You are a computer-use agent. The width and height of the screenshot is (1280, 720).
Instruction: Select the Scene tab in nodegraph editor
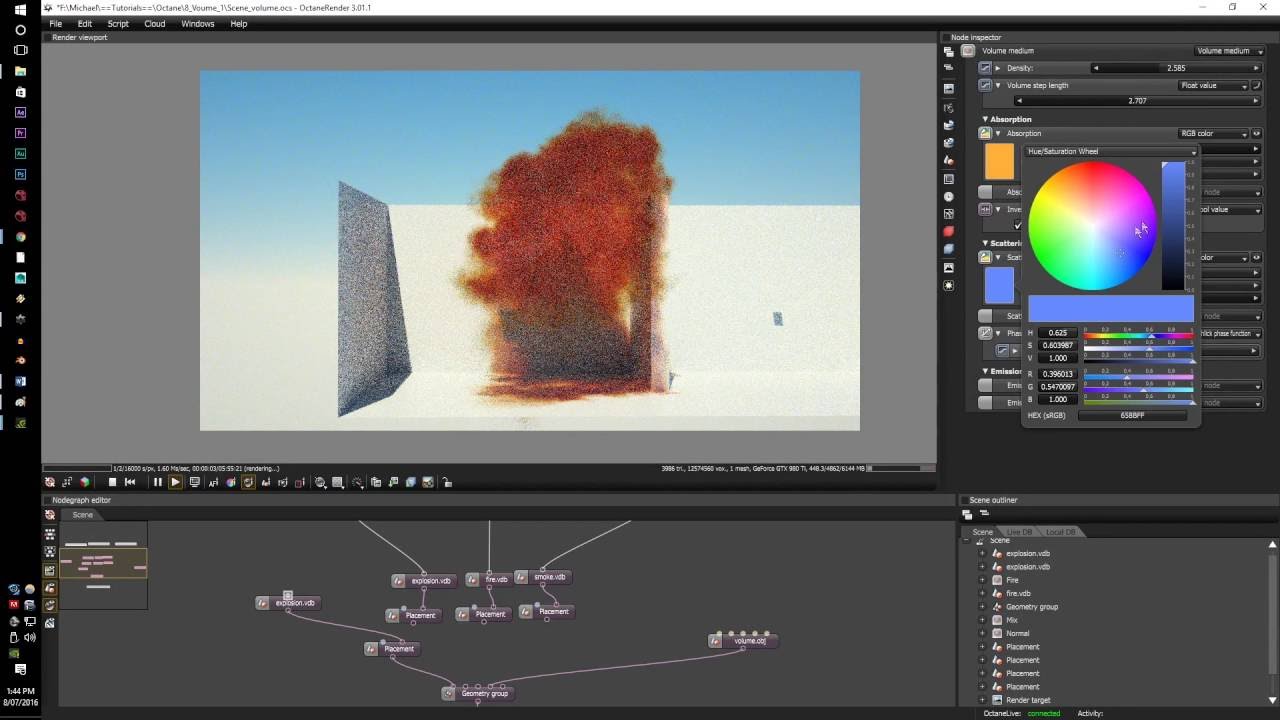82,515
